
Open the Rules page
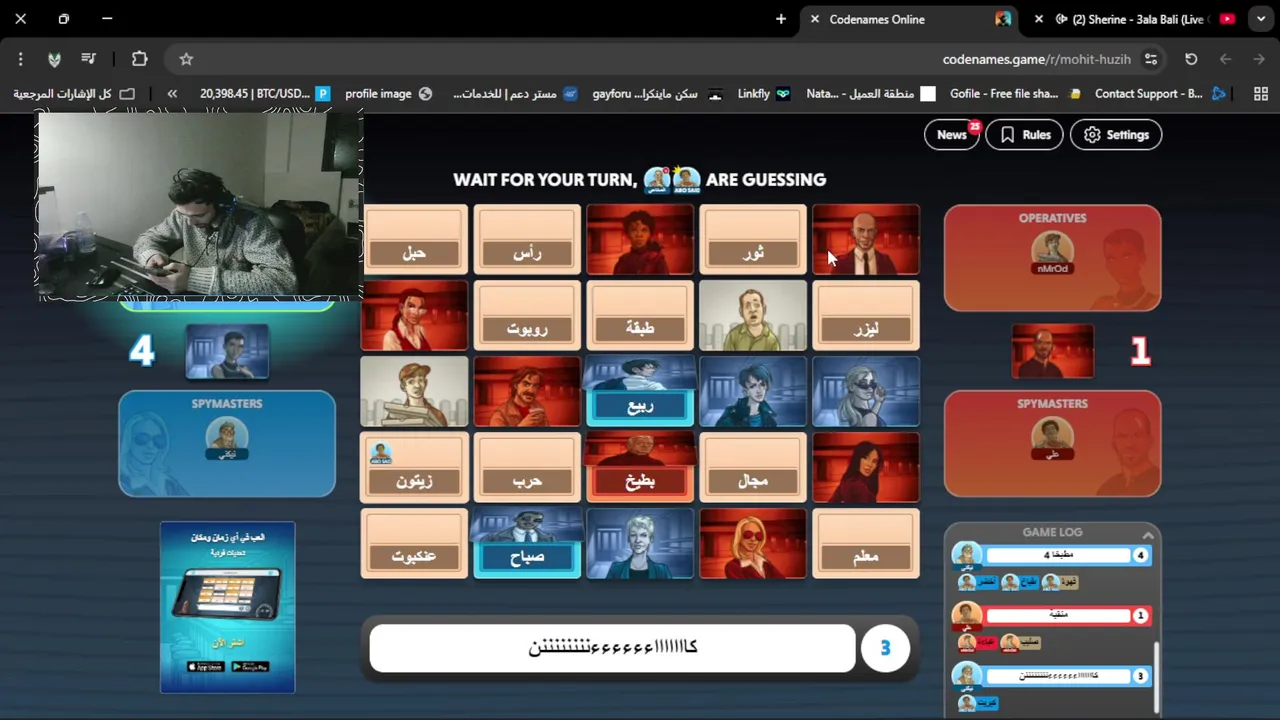click(x=1024, y=135)
